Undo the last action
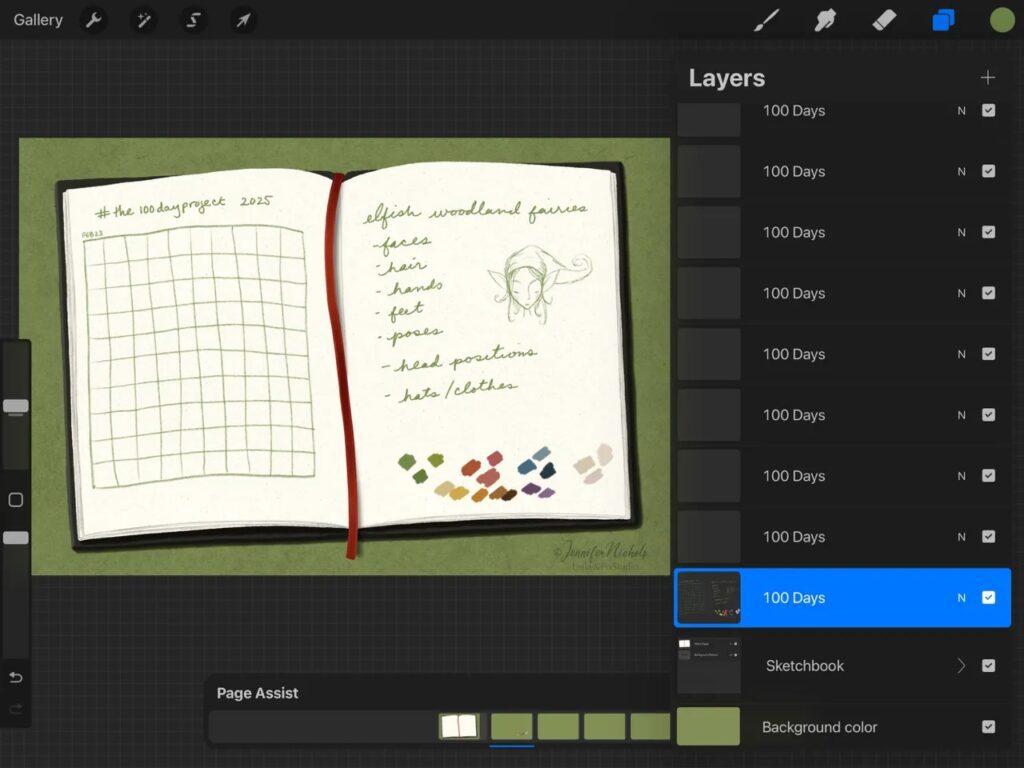The height and width of the screenshot is (768, 1024). tap(16, 677)
